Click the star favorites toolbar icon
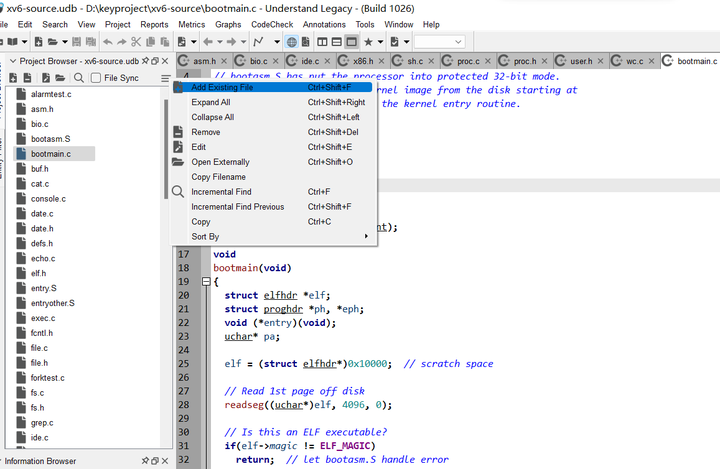 pyautogui.click(x=368, y=42)
